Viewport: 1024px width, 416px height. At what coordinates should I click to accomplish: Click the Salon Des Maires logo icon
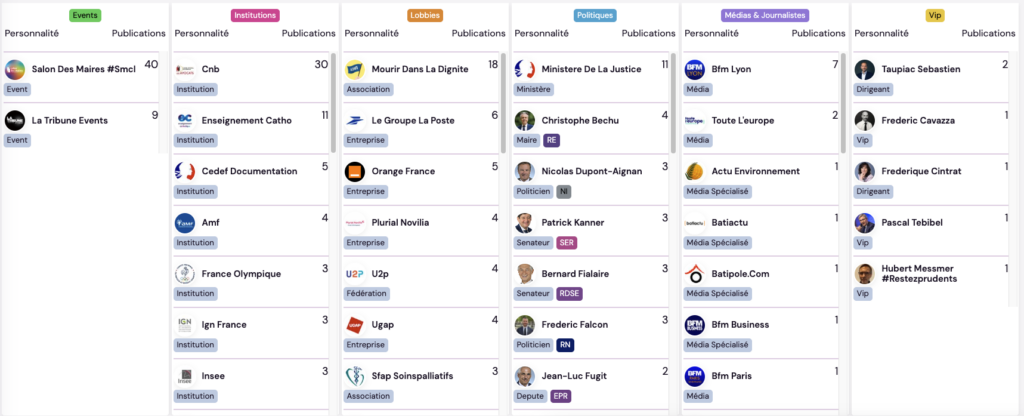coord(15,69)
